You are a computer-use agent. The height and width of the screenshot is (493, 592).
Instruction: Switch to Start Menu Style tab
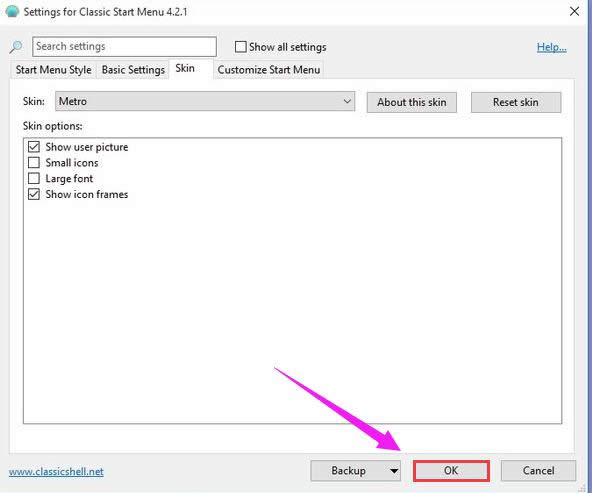[53, 70]
